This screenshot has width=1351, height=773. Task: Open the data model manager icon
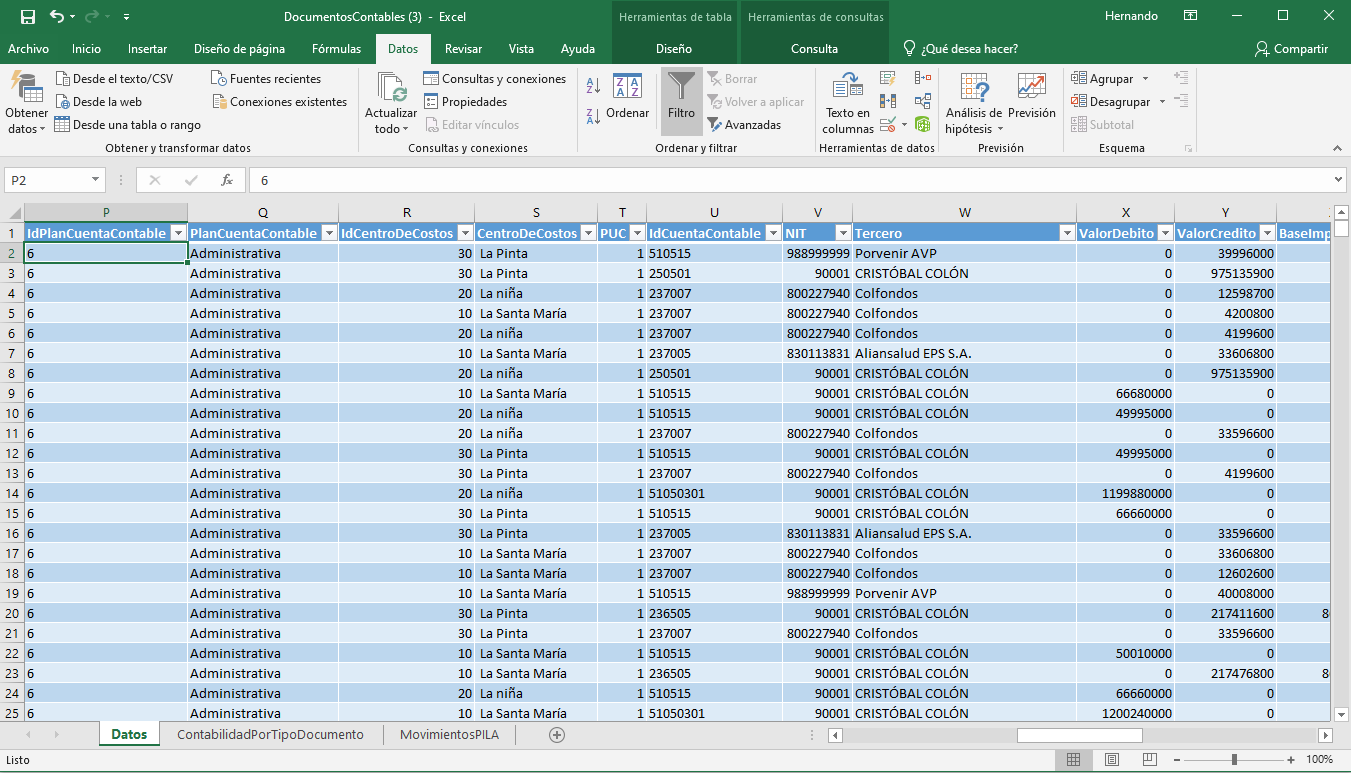(923, 125)
